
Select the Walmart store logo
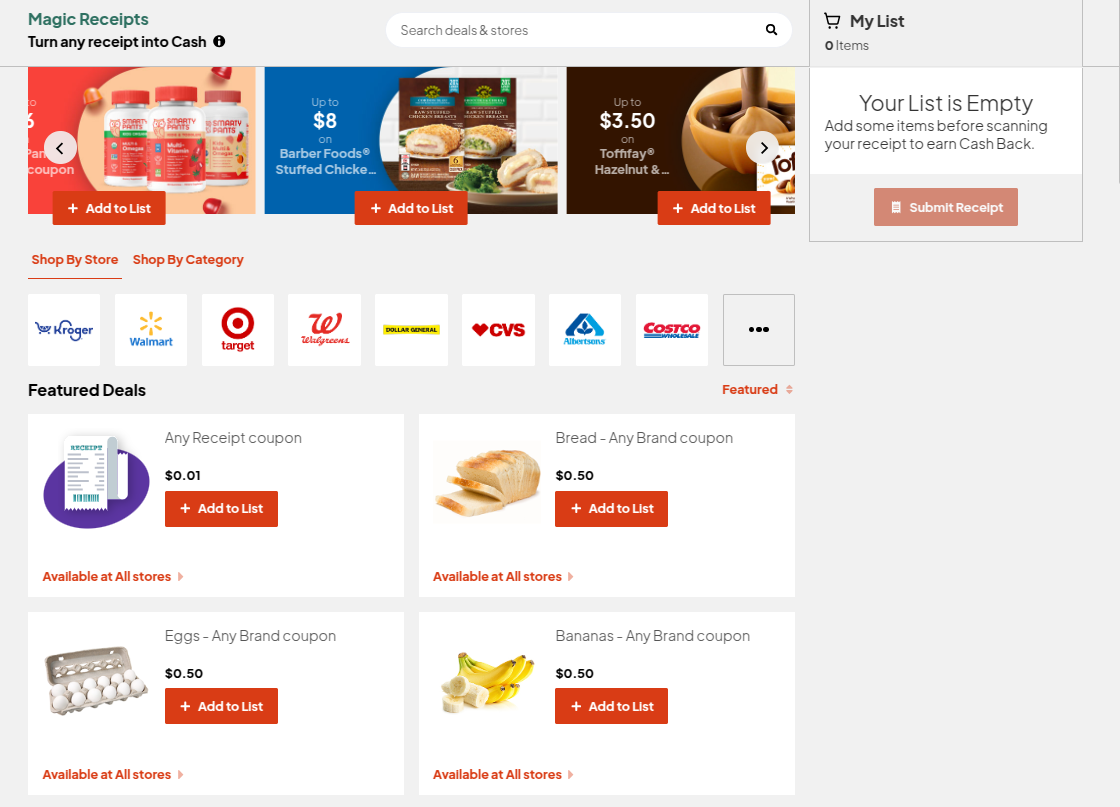(x=151, y=330)
